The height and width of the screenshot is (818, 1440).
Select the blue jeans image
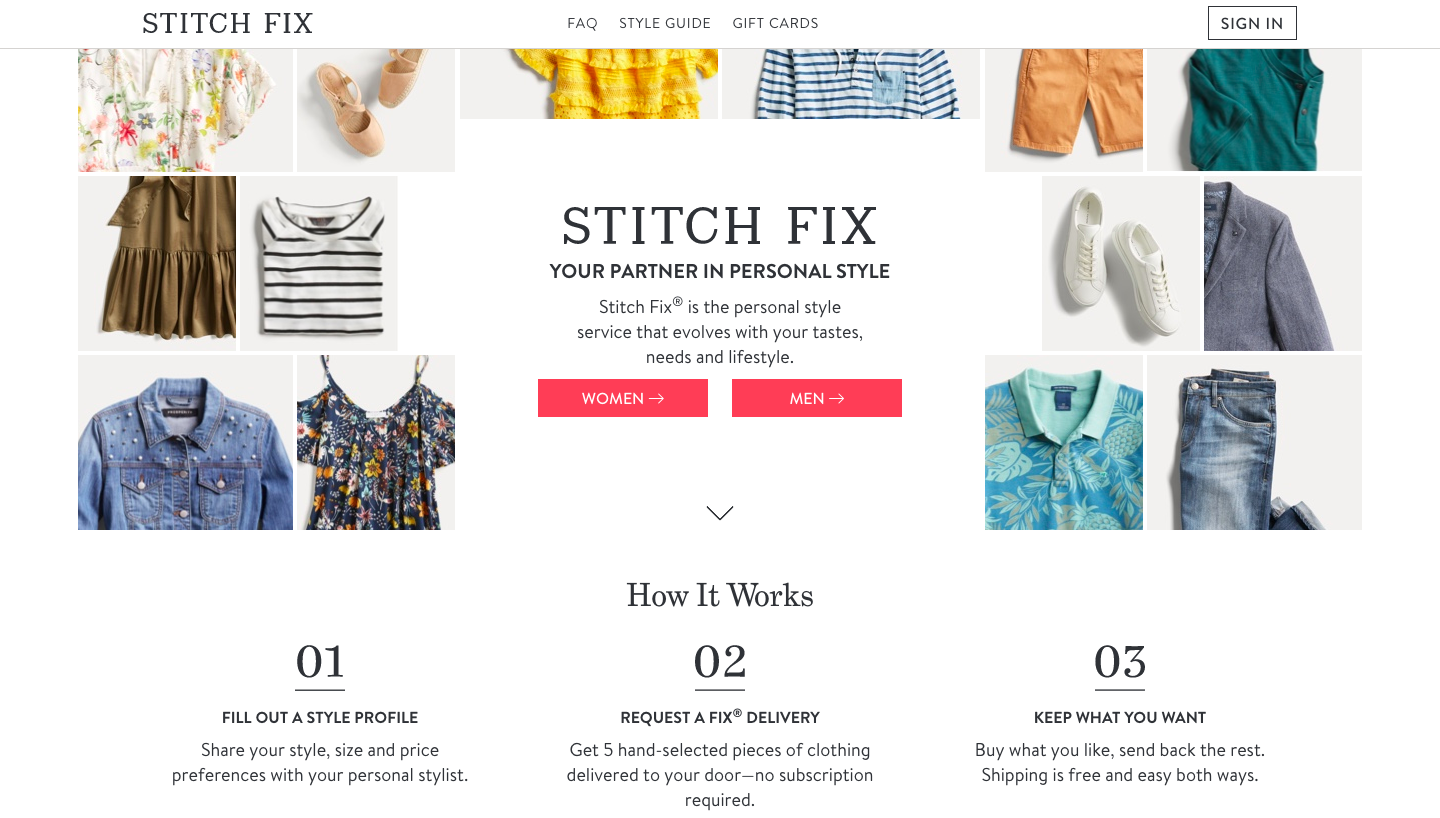(x=1254, y=442)
